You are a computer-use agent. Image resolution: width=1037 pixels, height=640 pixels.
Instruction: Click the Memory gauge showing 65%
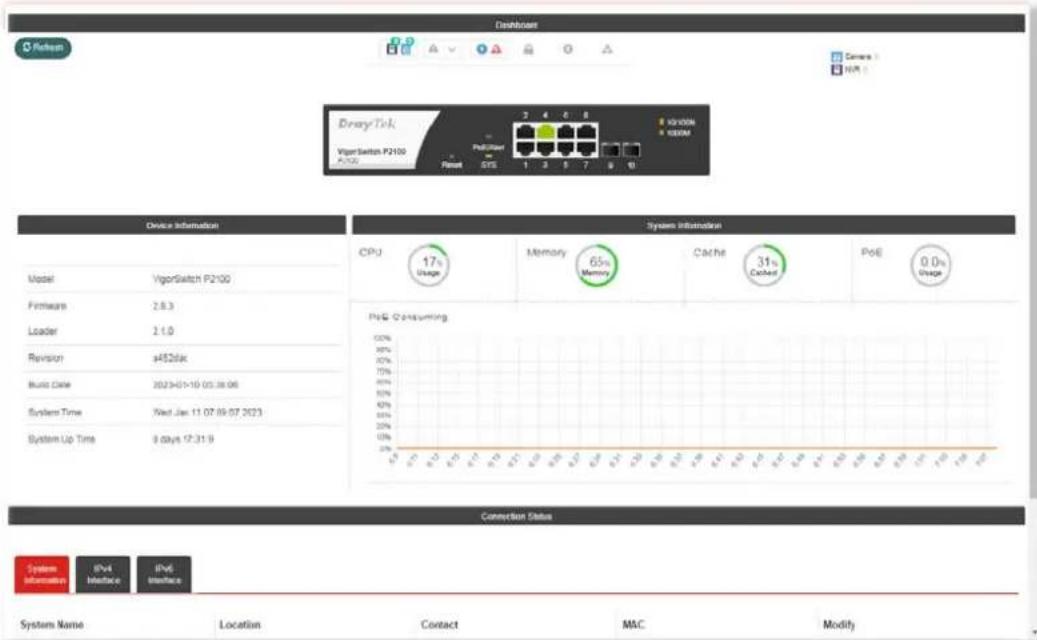click(597, 266)
